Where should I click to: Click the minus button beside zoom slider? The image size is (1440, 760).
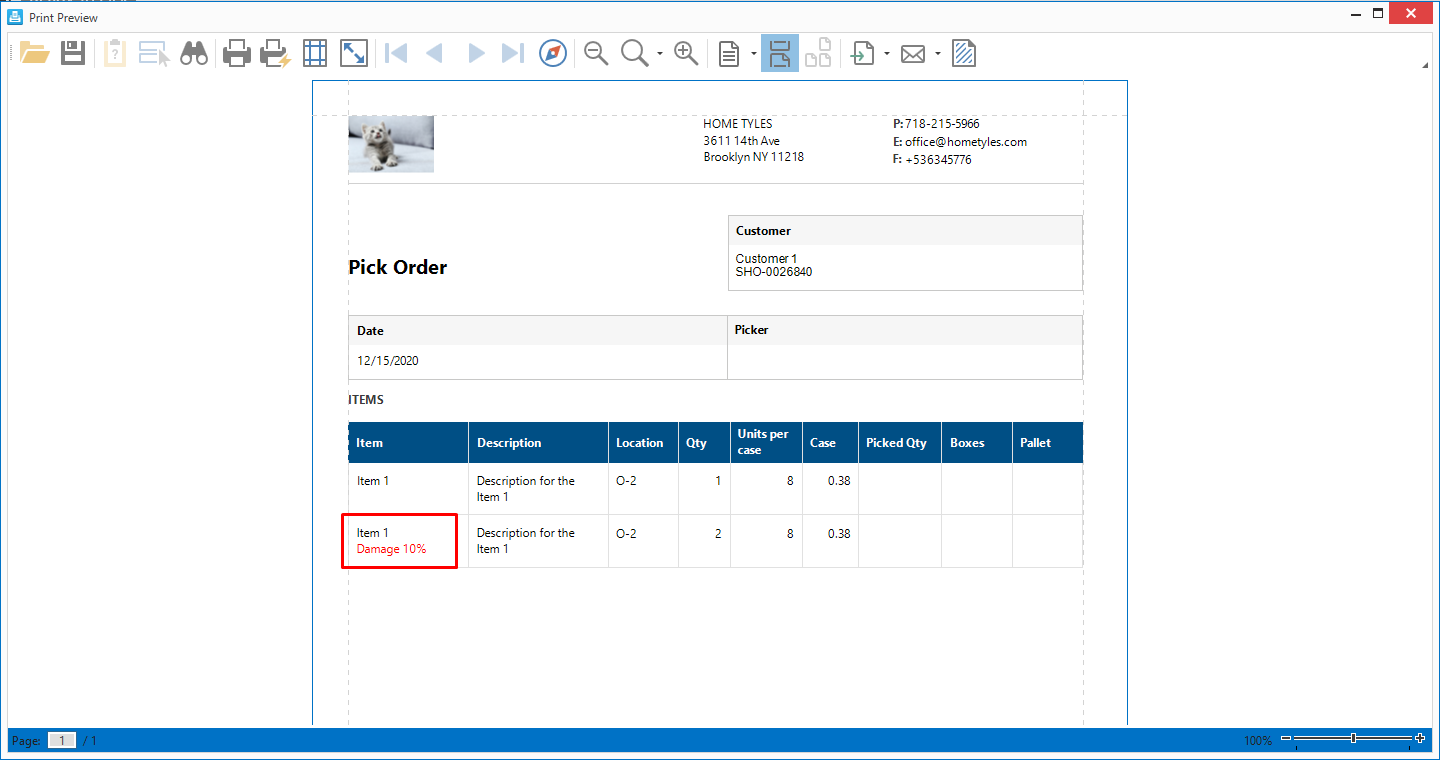pos(1286,739)
